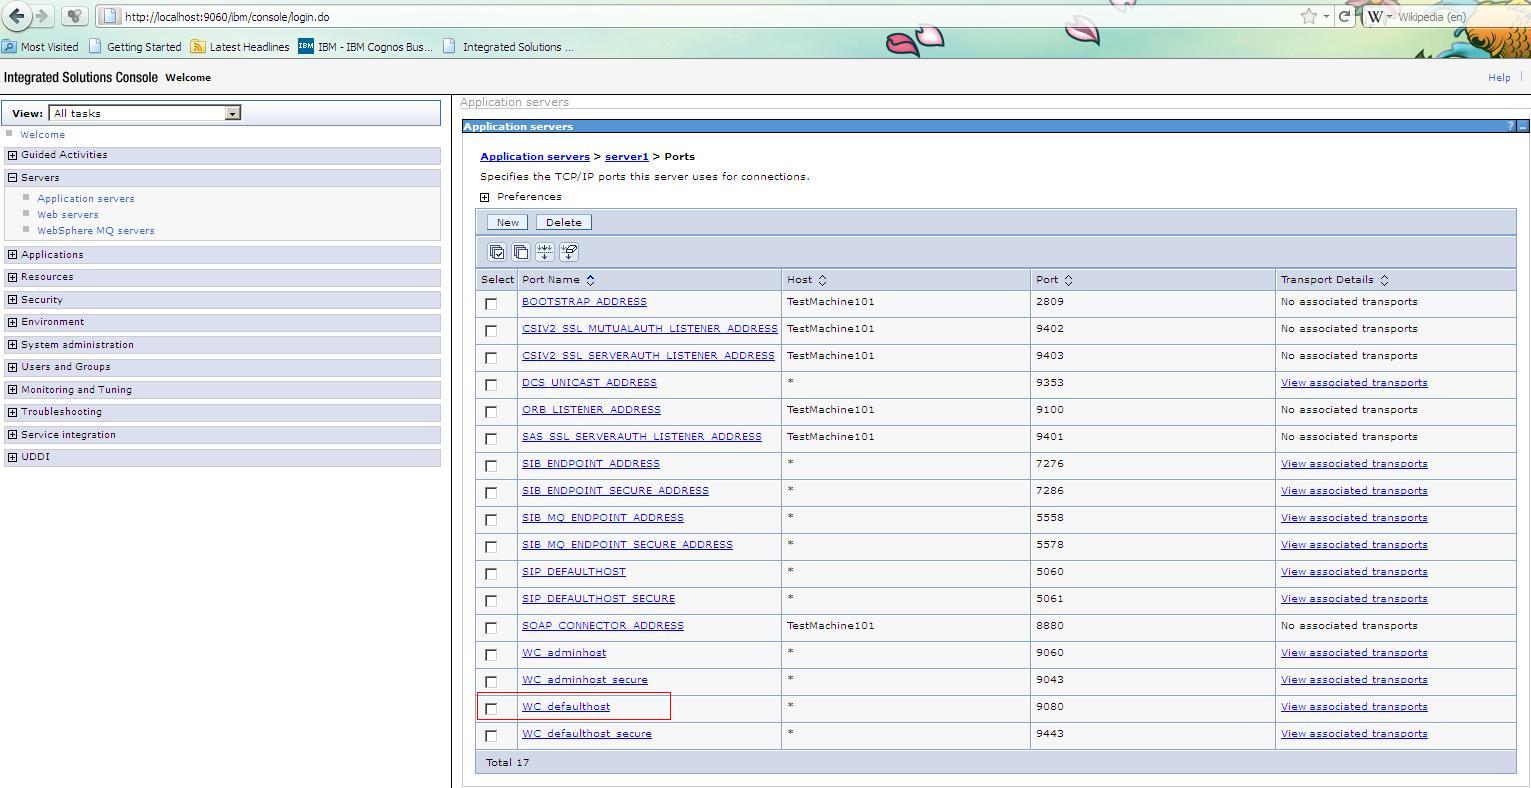Click the Select All items icon
Screen dimensions: 1531x788
(497, 251)
